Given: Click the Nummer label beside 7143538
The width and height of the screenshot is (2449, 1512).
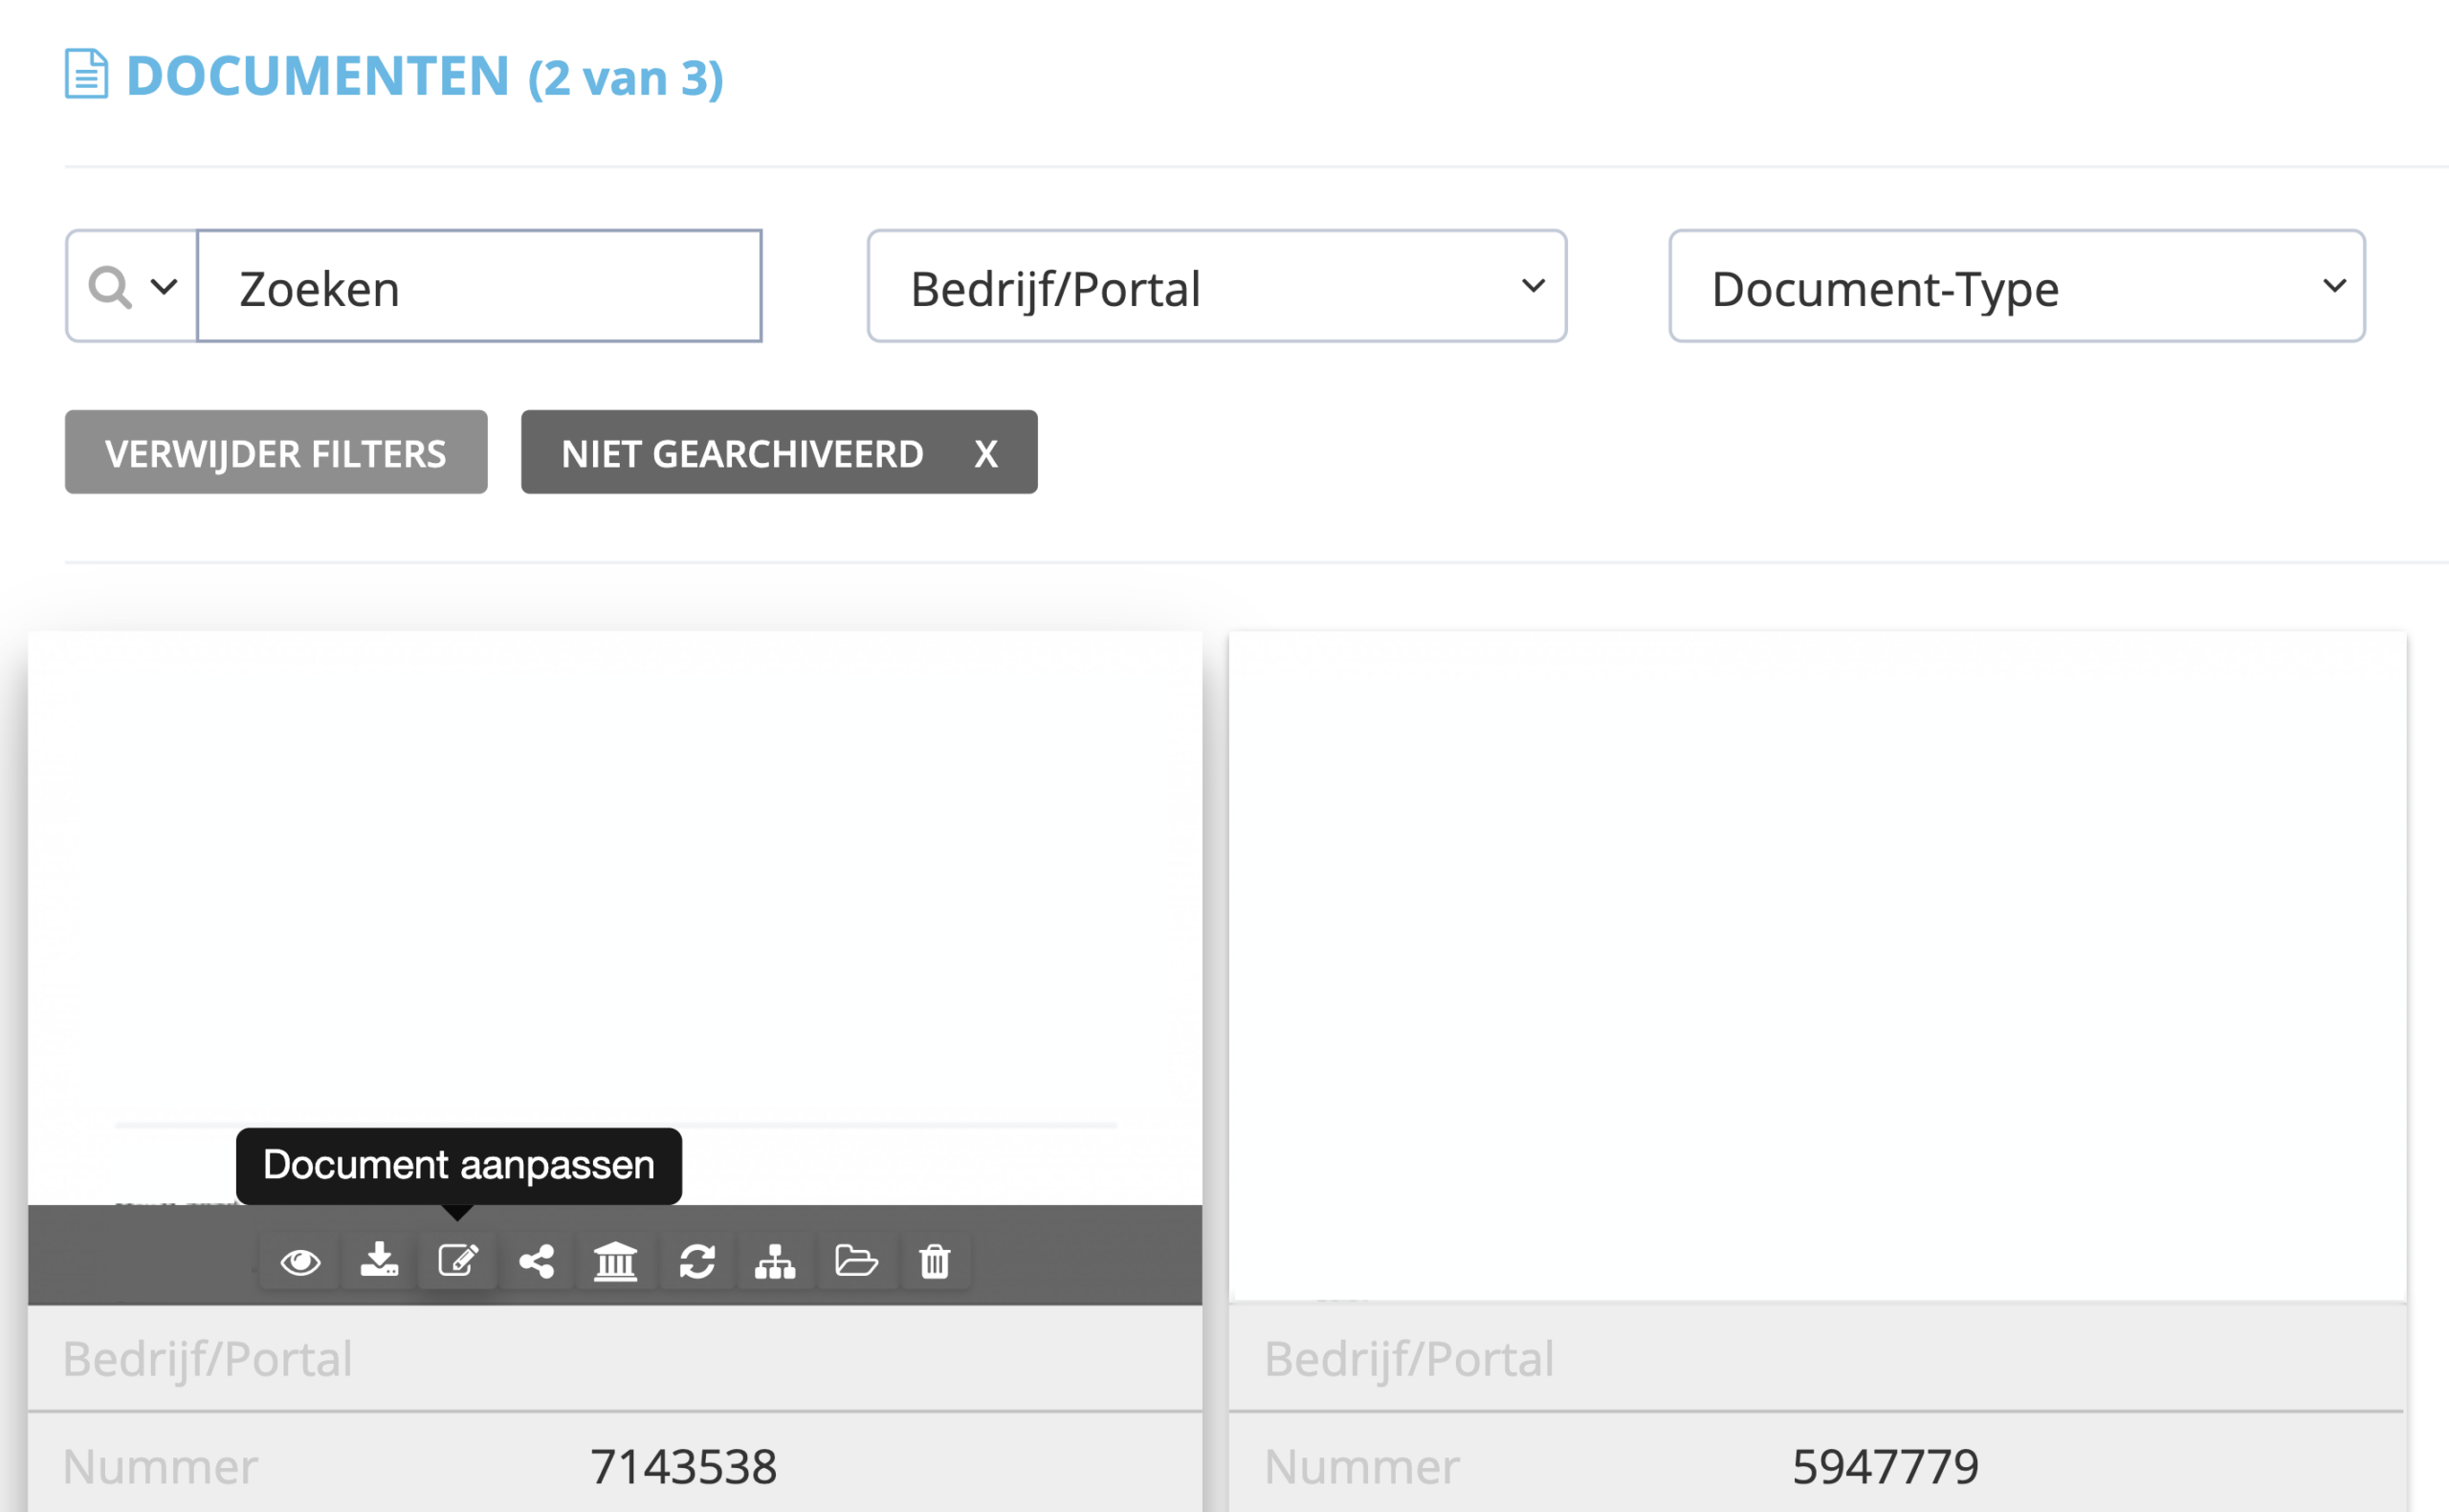Looking at the screenshot, I should (160, 1467).
